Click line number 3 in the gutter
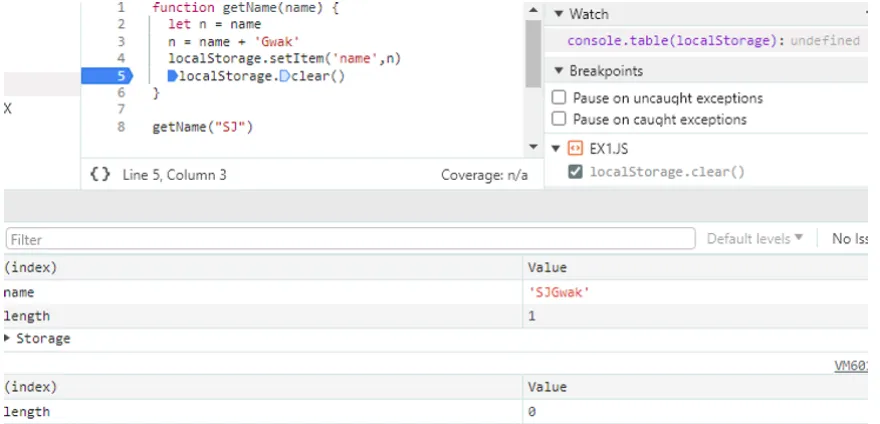The width and height of the screenshot is (880, 424). 121,42
